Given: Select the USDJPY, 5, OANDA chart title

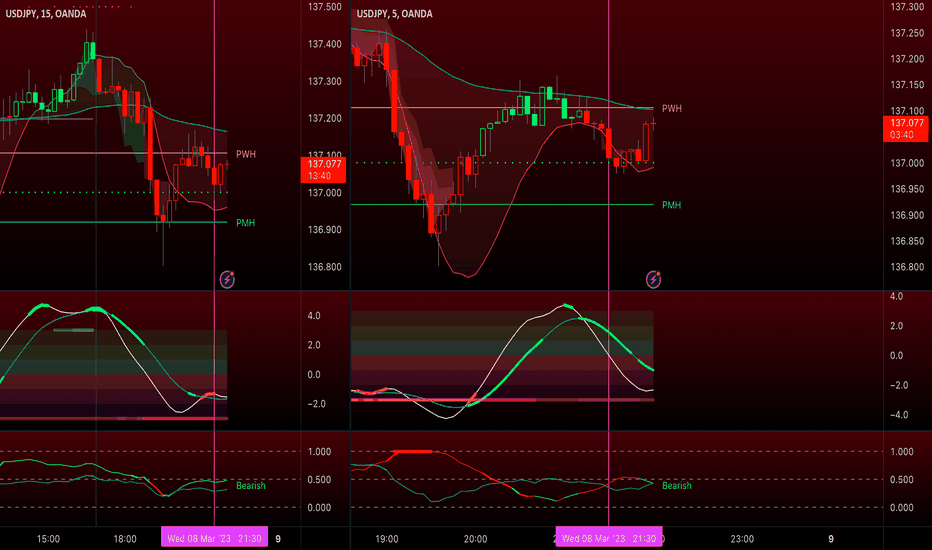Looking at the screenshot, I should (x=394, y=13).
